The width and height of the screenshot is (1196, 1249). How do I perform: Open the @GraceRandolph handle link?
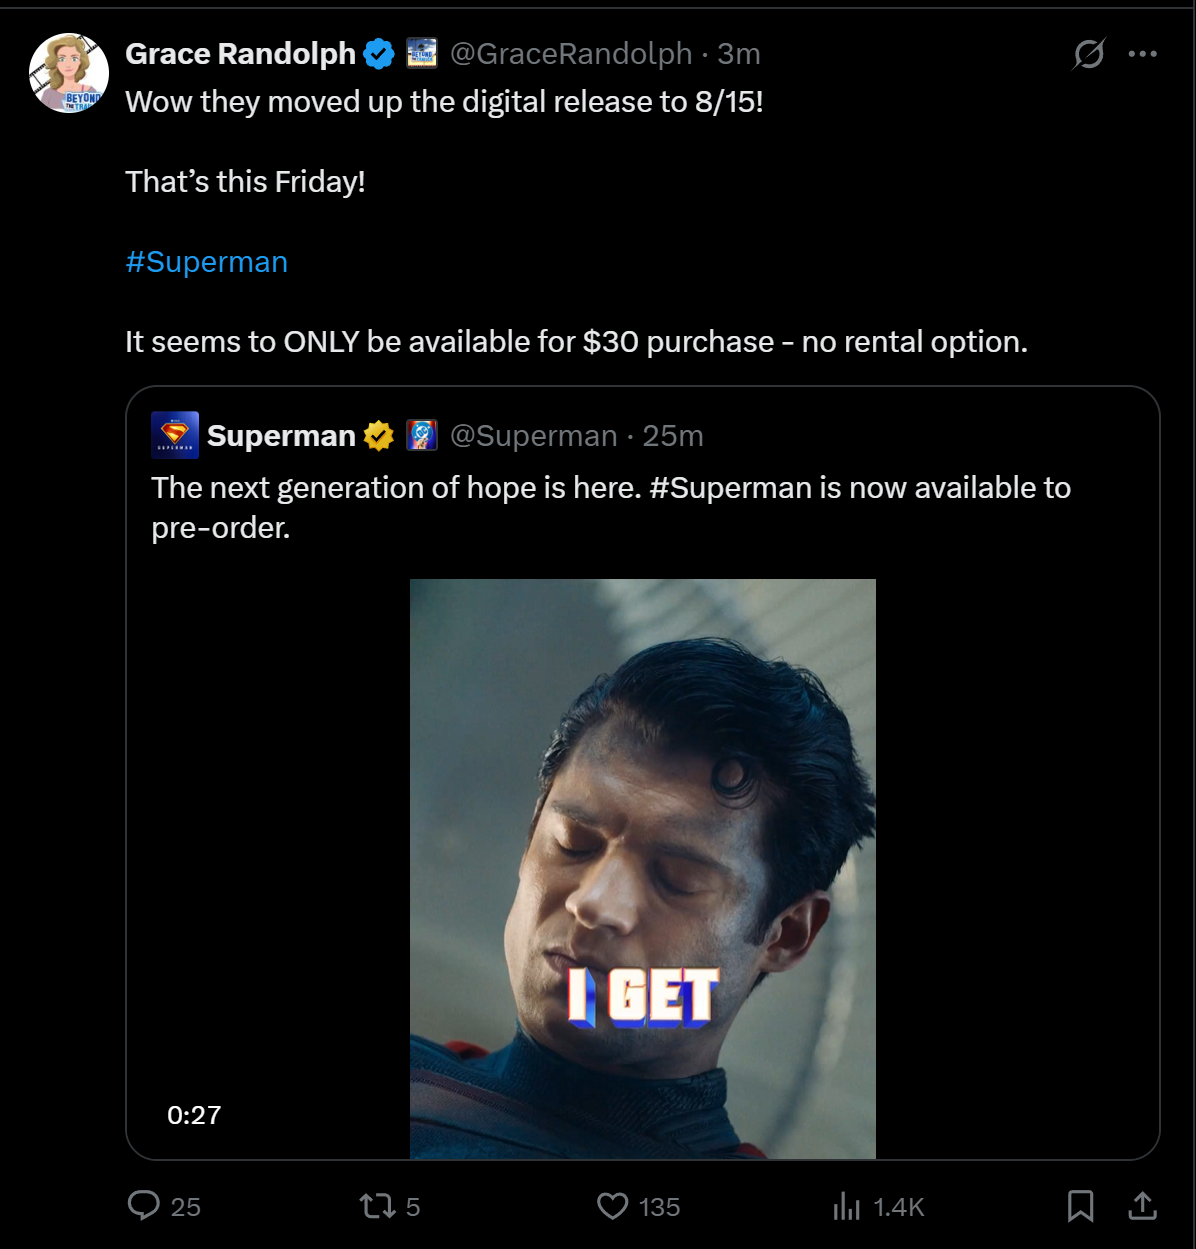tap(571, 54)
